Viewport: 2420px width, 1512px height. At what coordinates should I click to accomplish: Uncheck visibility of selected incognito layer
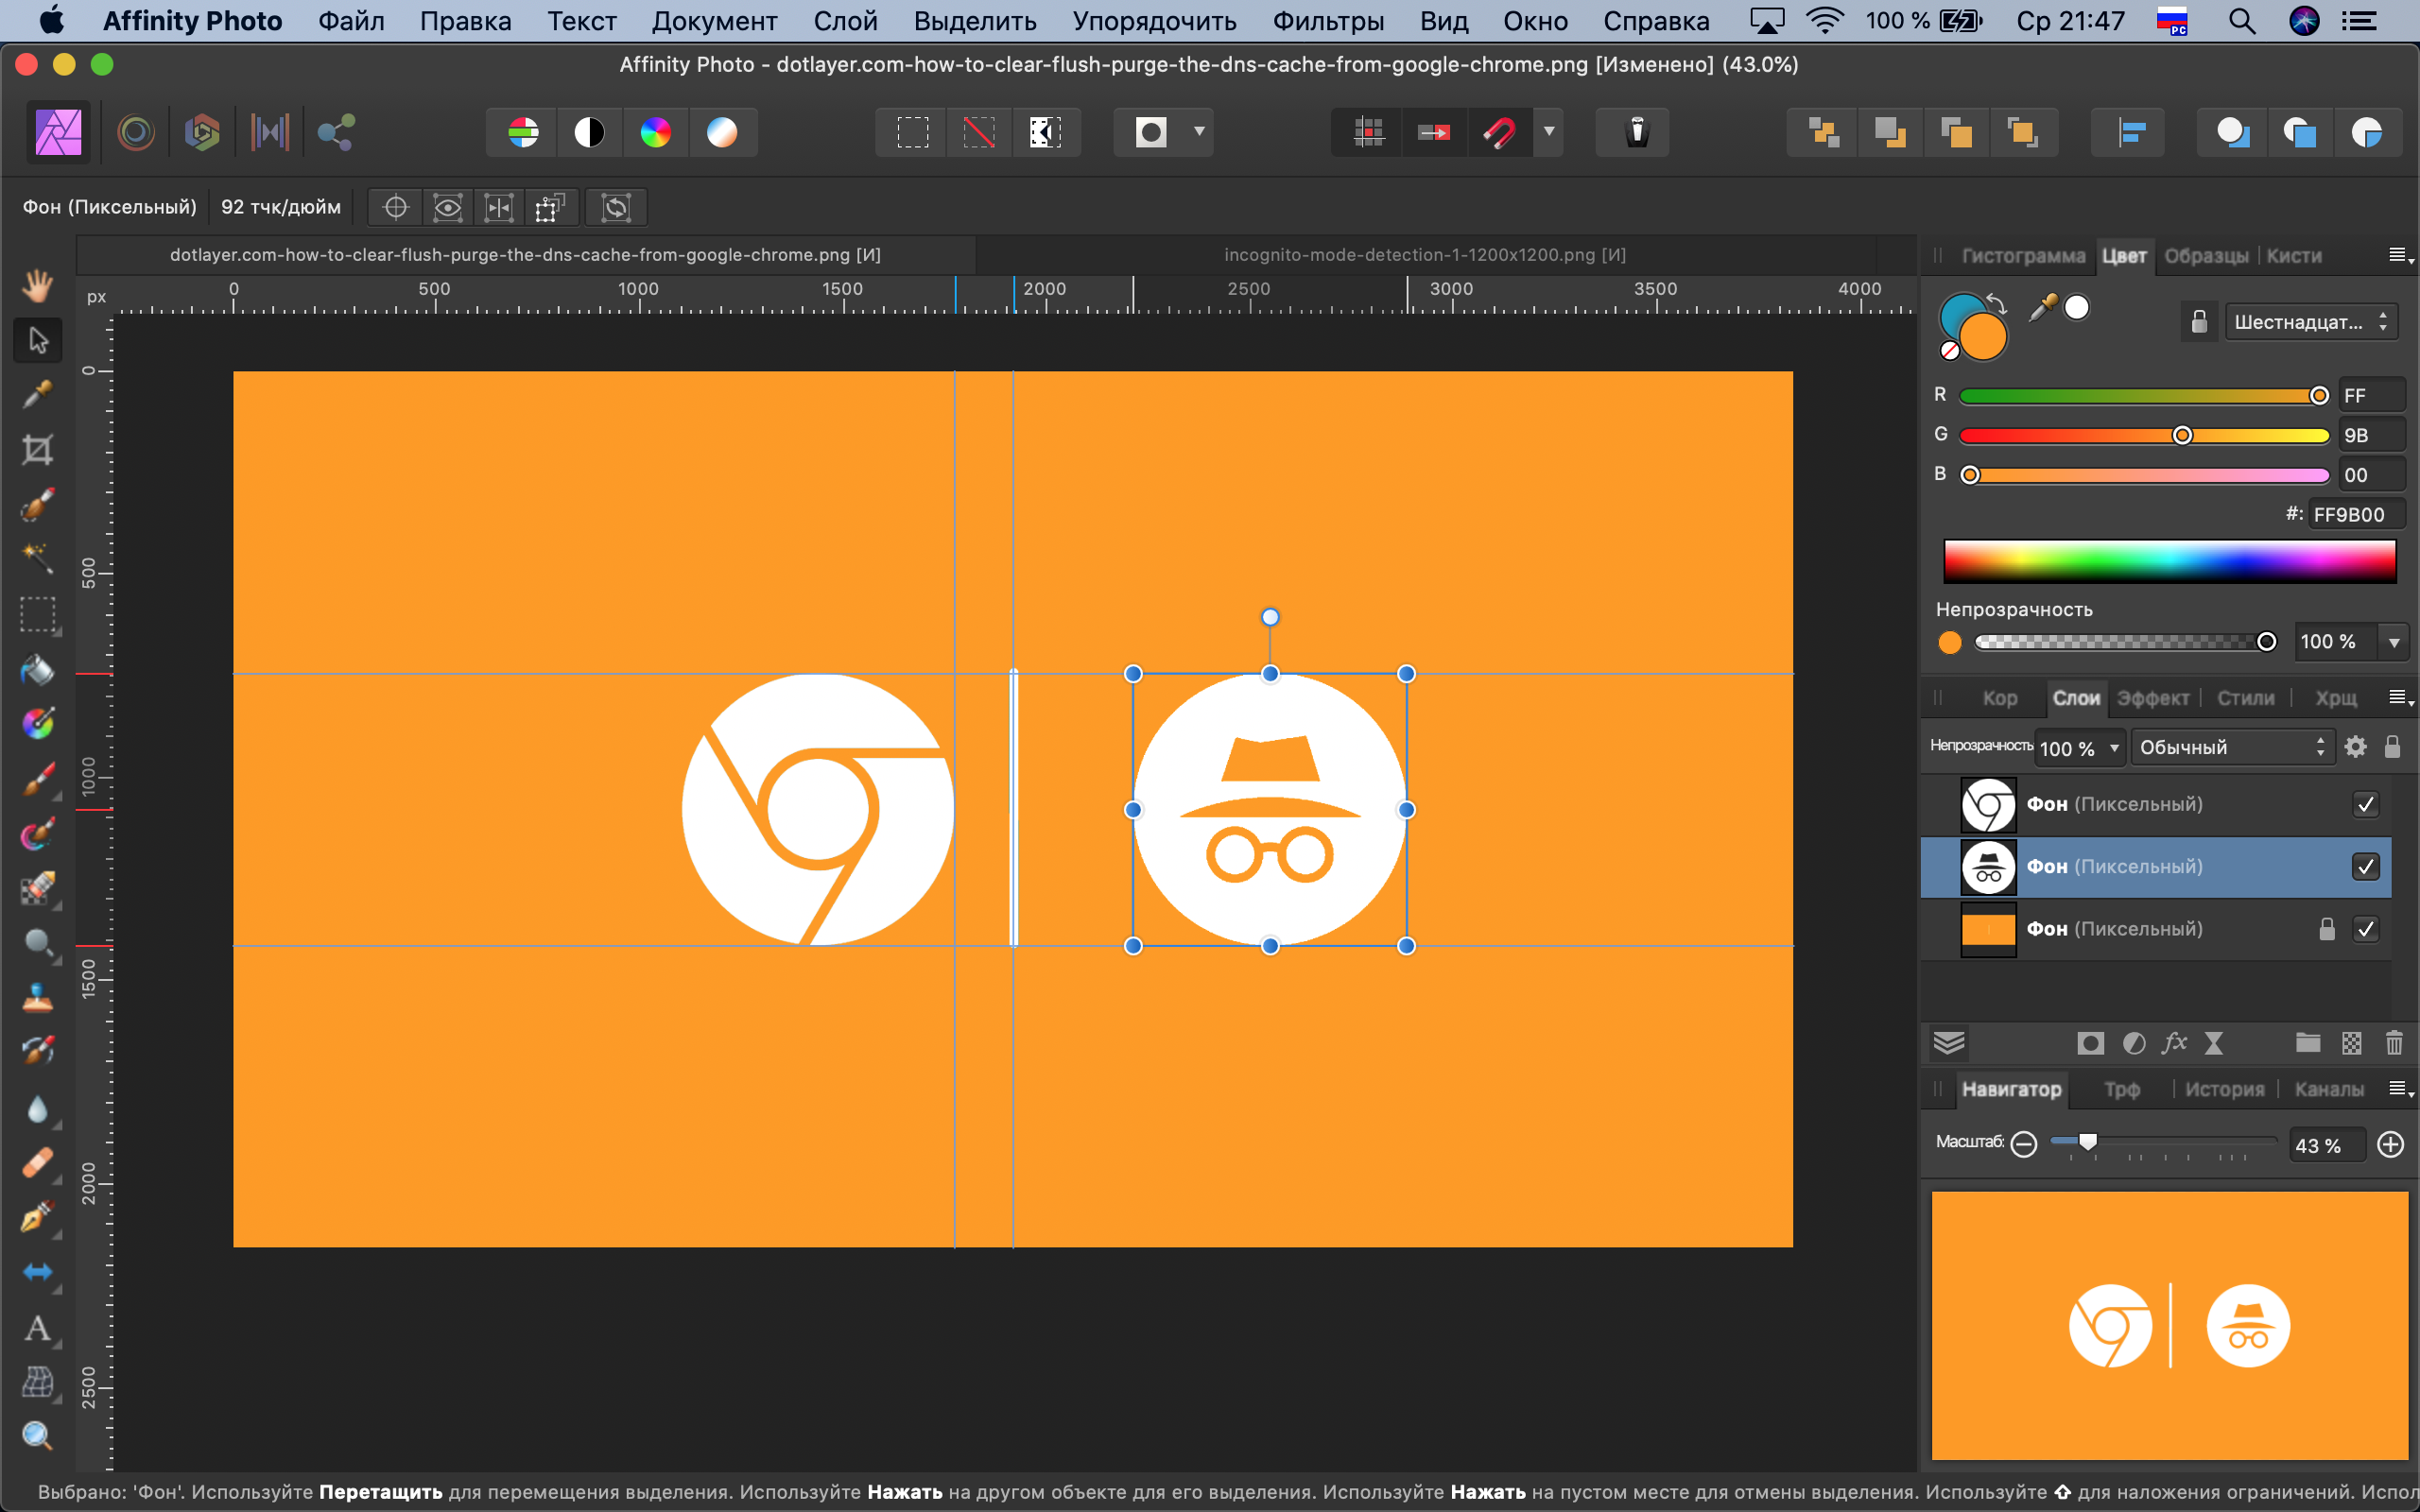pos(2365,866)
